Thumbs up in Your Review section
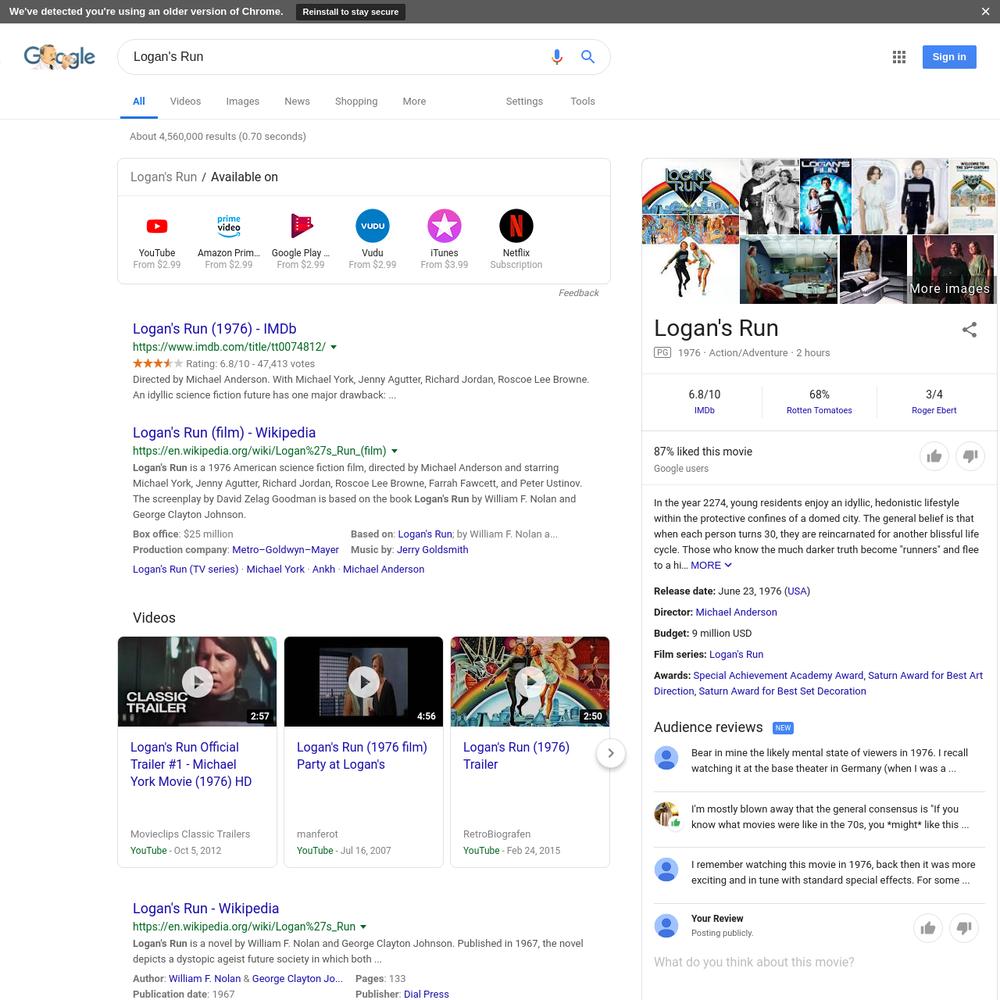The width and height of the screenshot is (1000, 1000). point(928,928)
